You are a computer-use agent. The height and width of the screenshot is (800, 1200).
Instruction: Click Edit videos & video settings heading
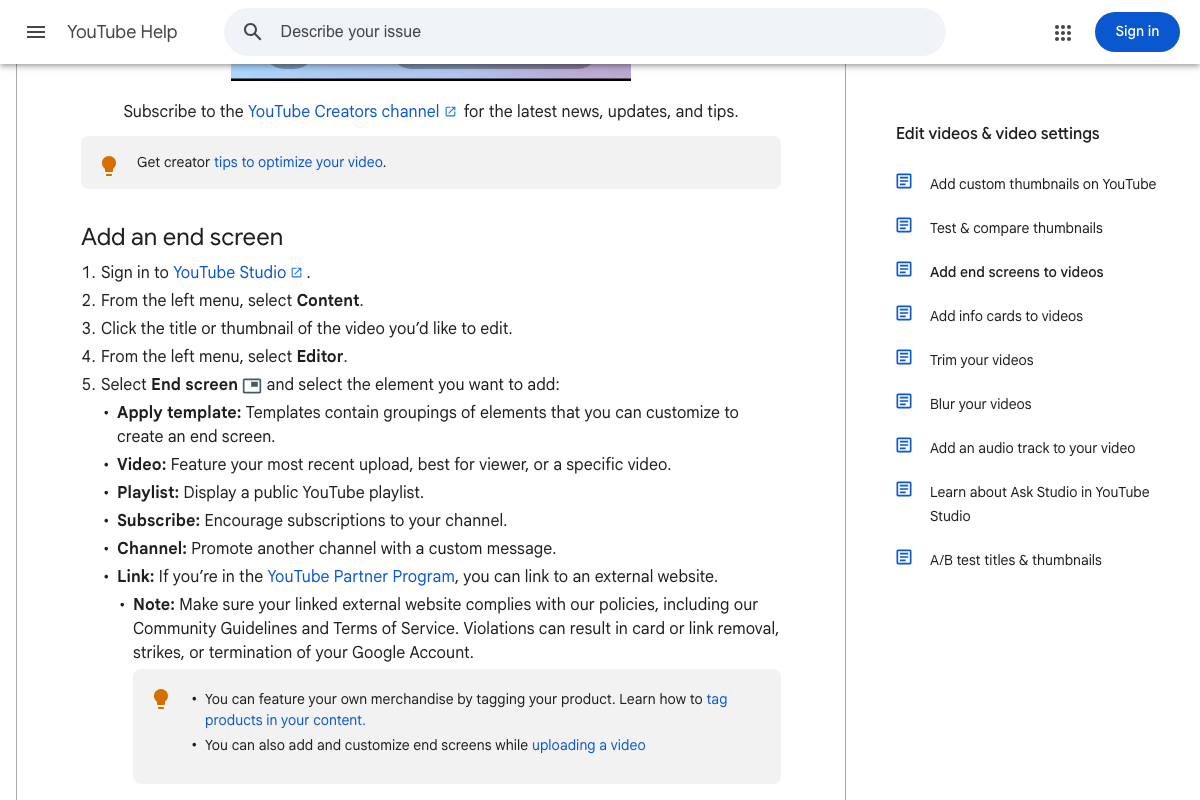[997, 134]
